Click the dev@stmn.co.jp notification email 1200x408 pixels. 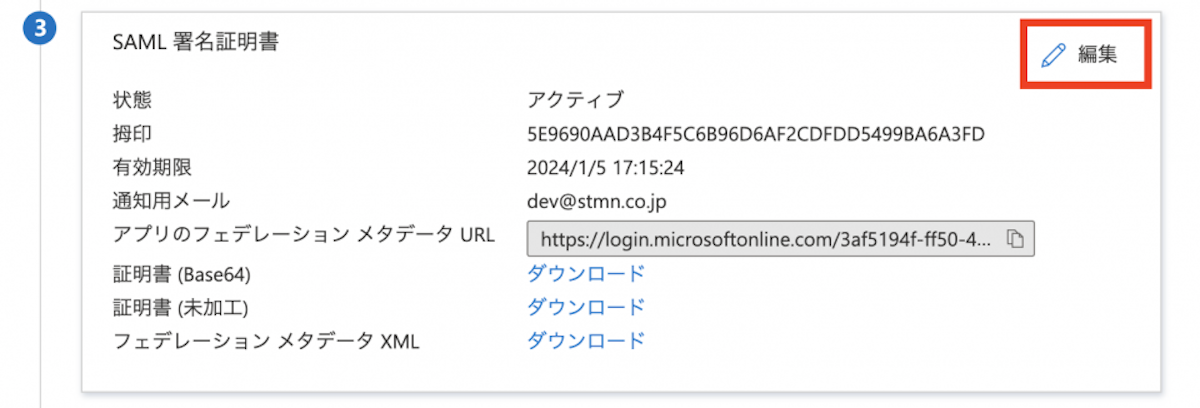597,201
